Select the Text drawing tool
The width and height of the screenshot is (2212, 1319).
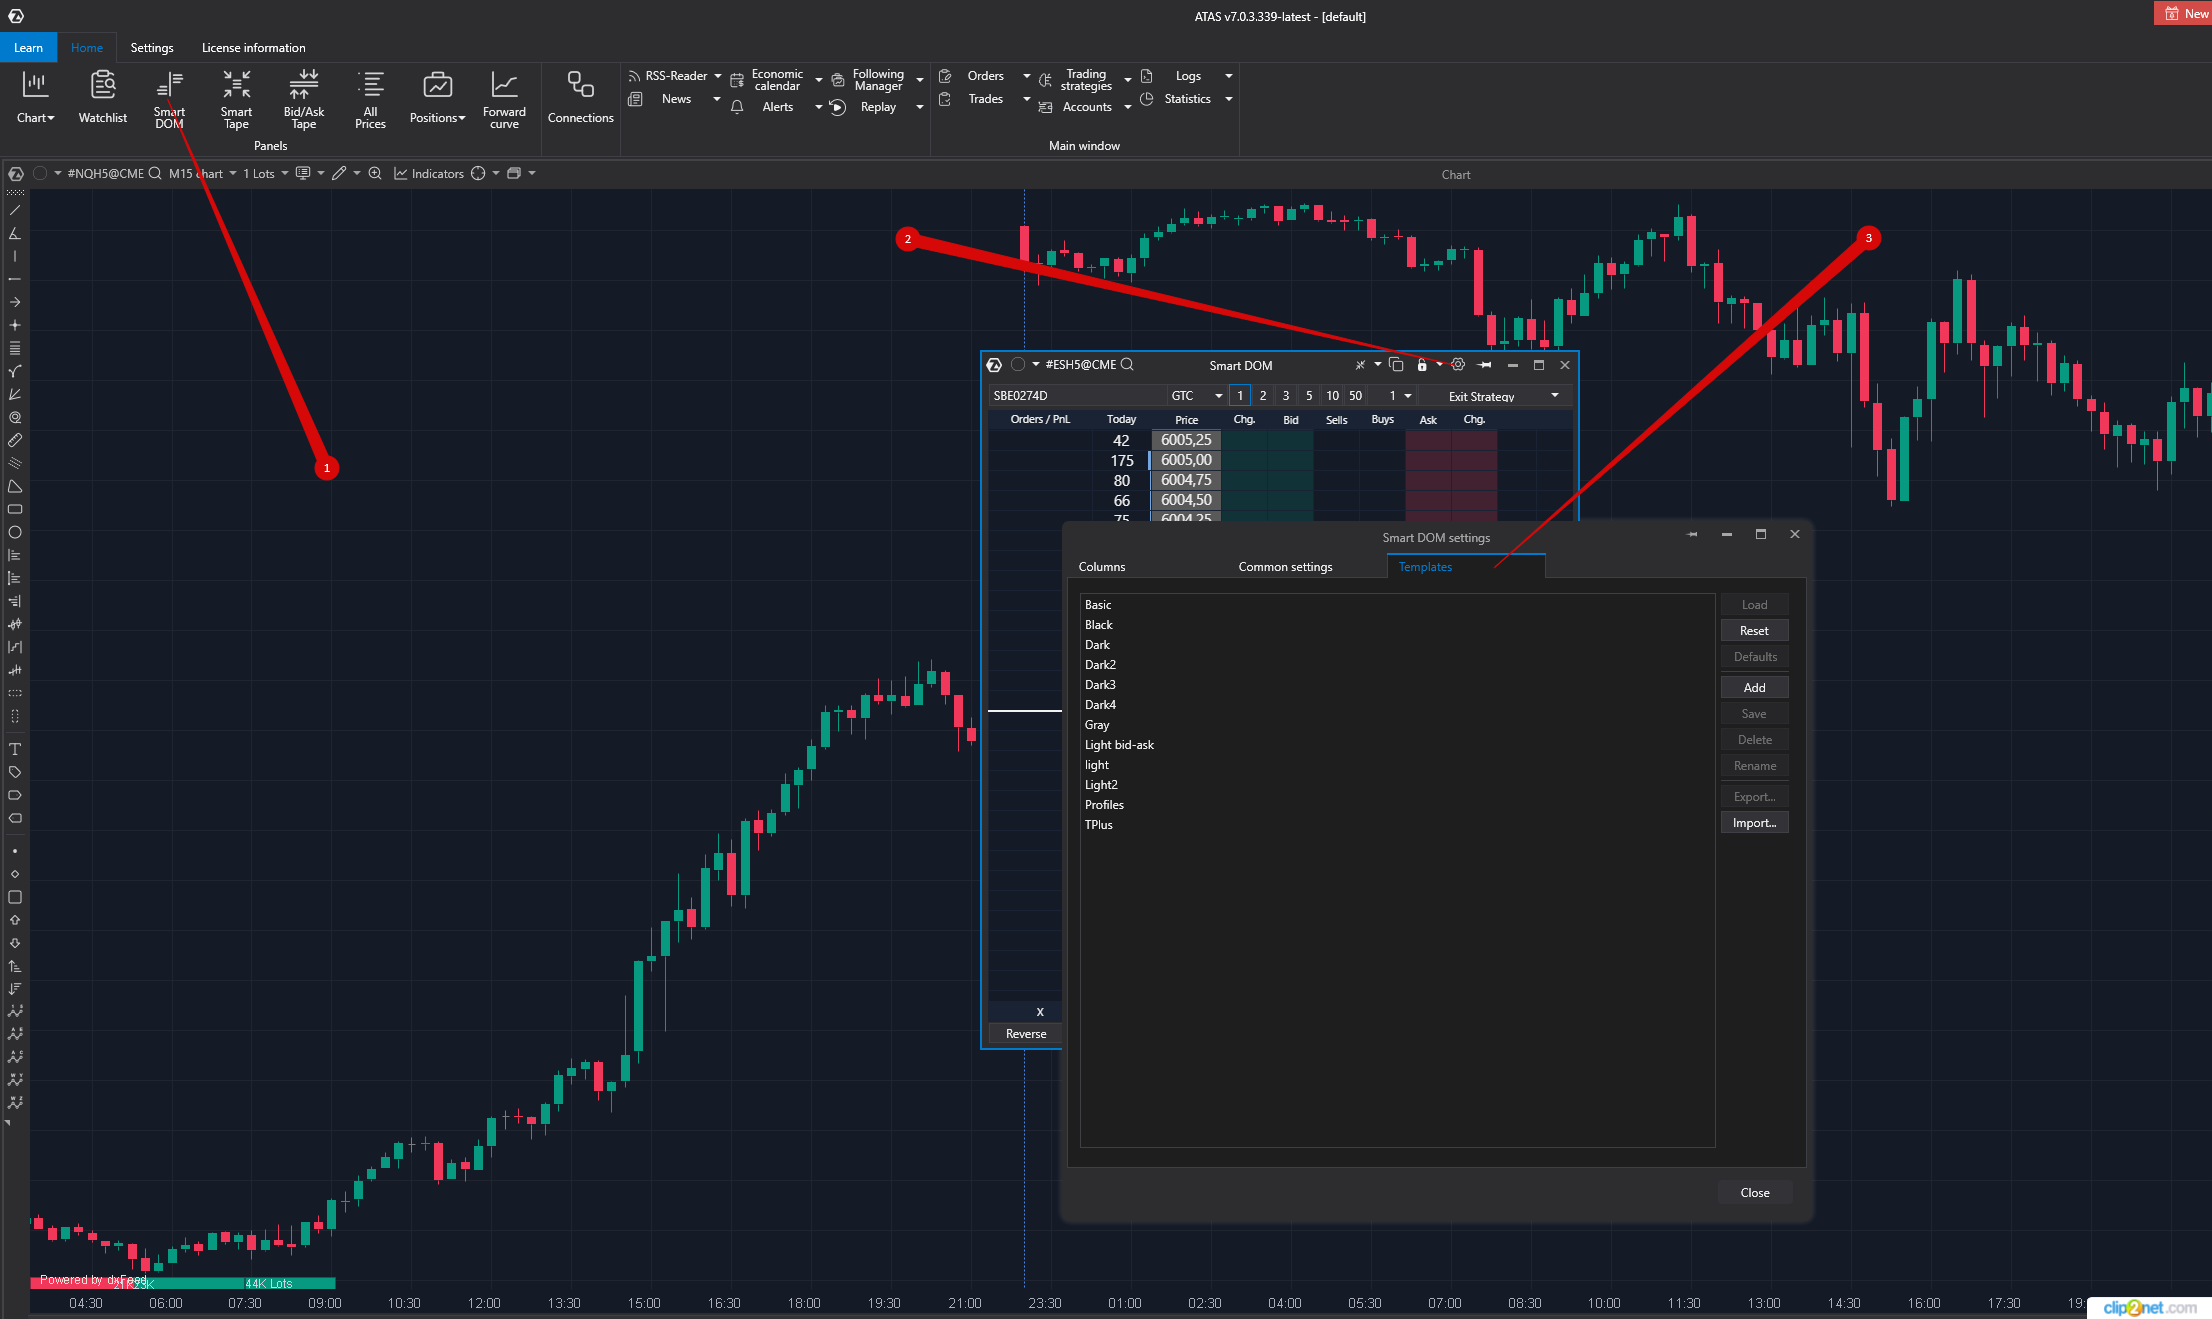coord(15,749)
